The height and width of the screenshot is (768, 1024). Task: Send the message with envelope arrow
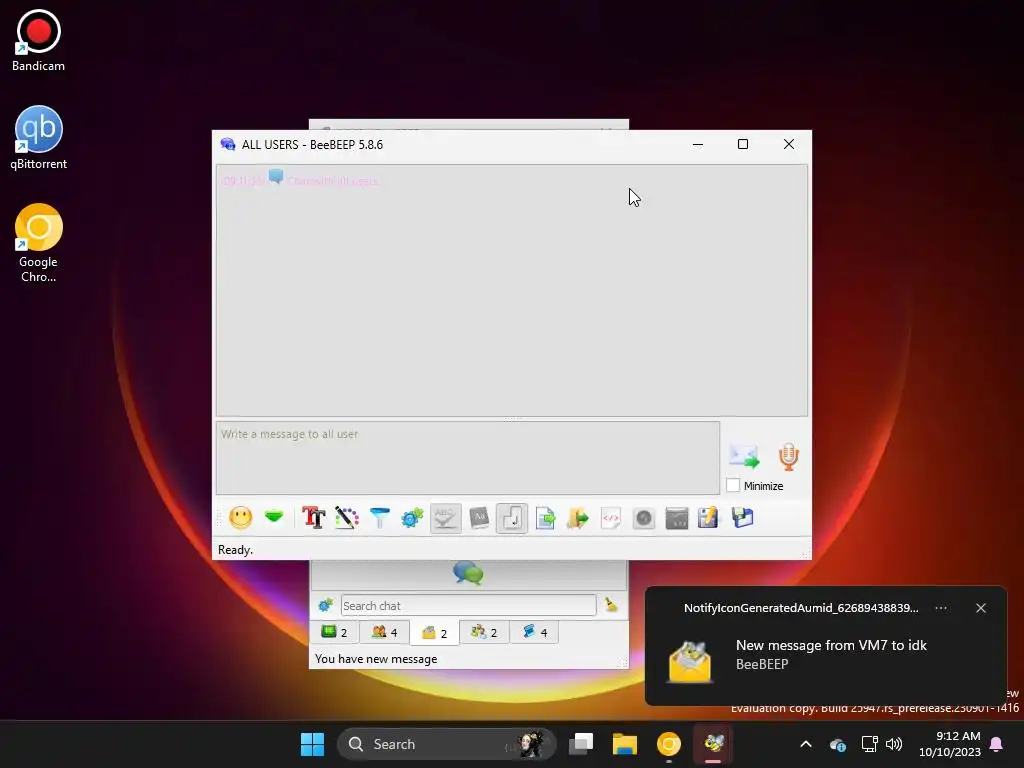744,456
